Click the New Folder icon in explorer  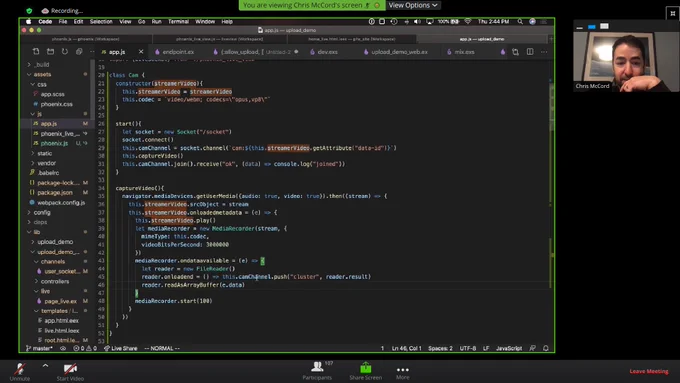point(50,52)
